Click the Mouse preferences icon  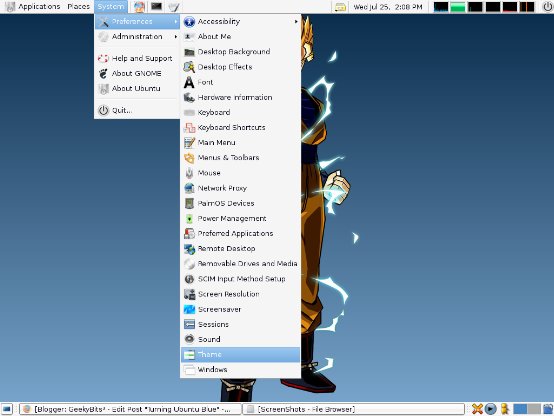[189, 173]
